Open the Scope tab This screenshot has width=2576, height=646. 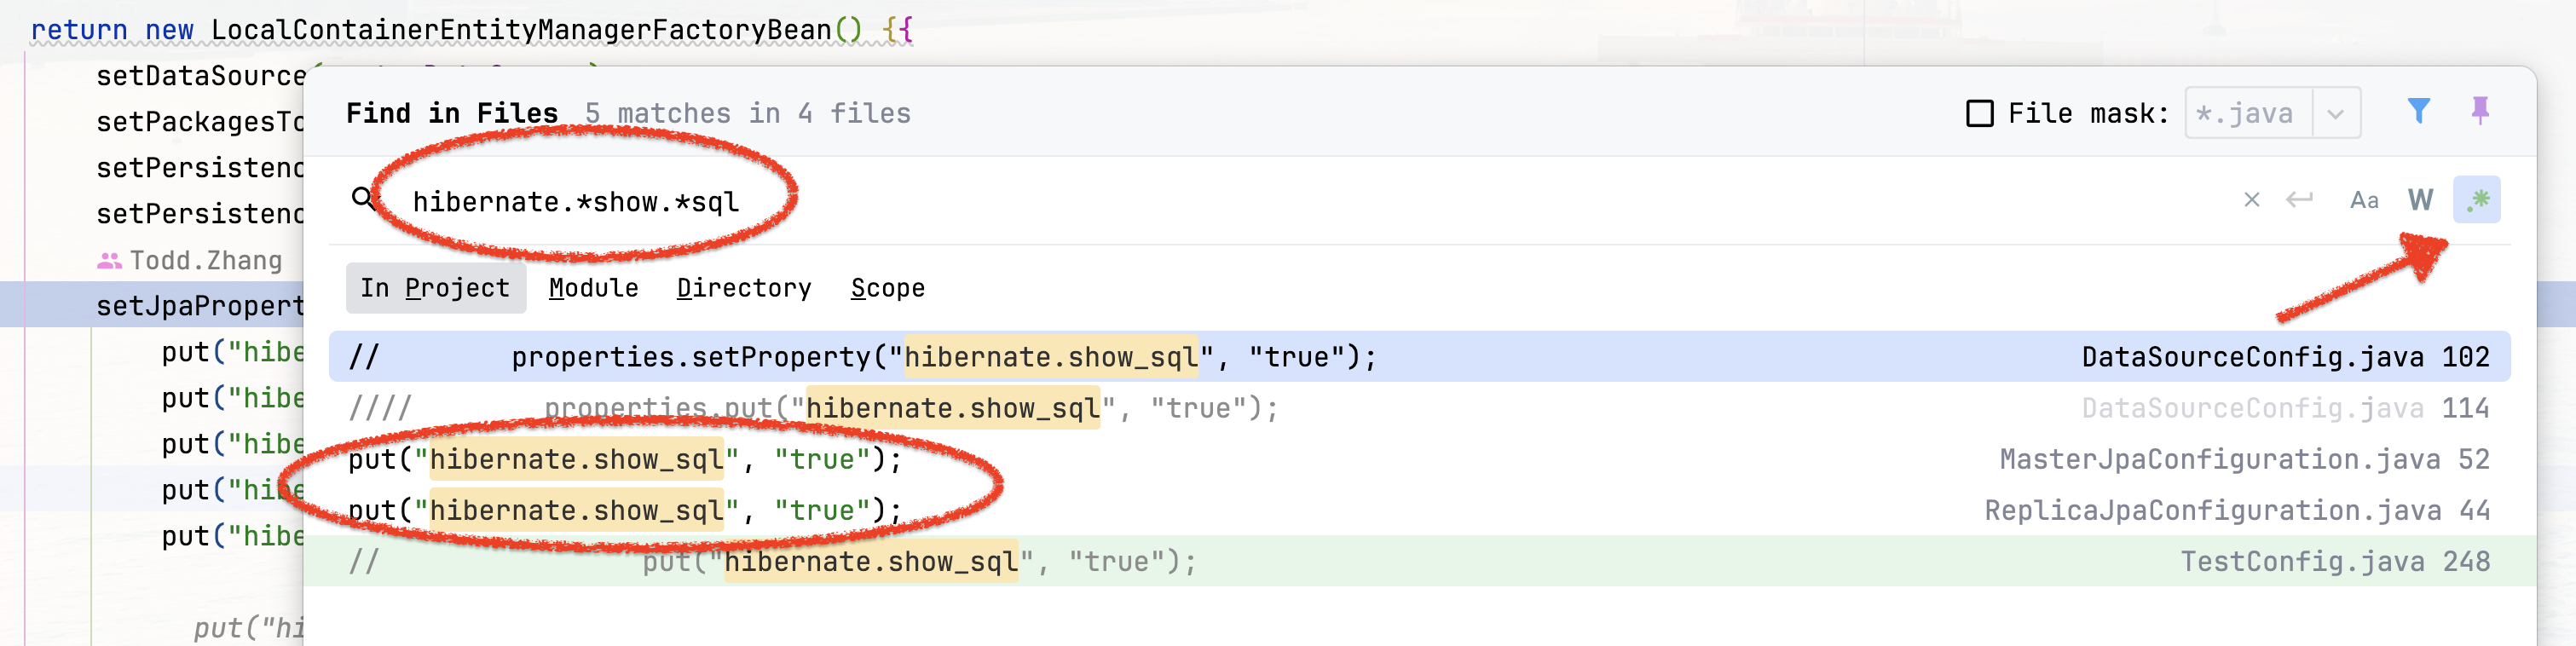(x=887, y=288)
